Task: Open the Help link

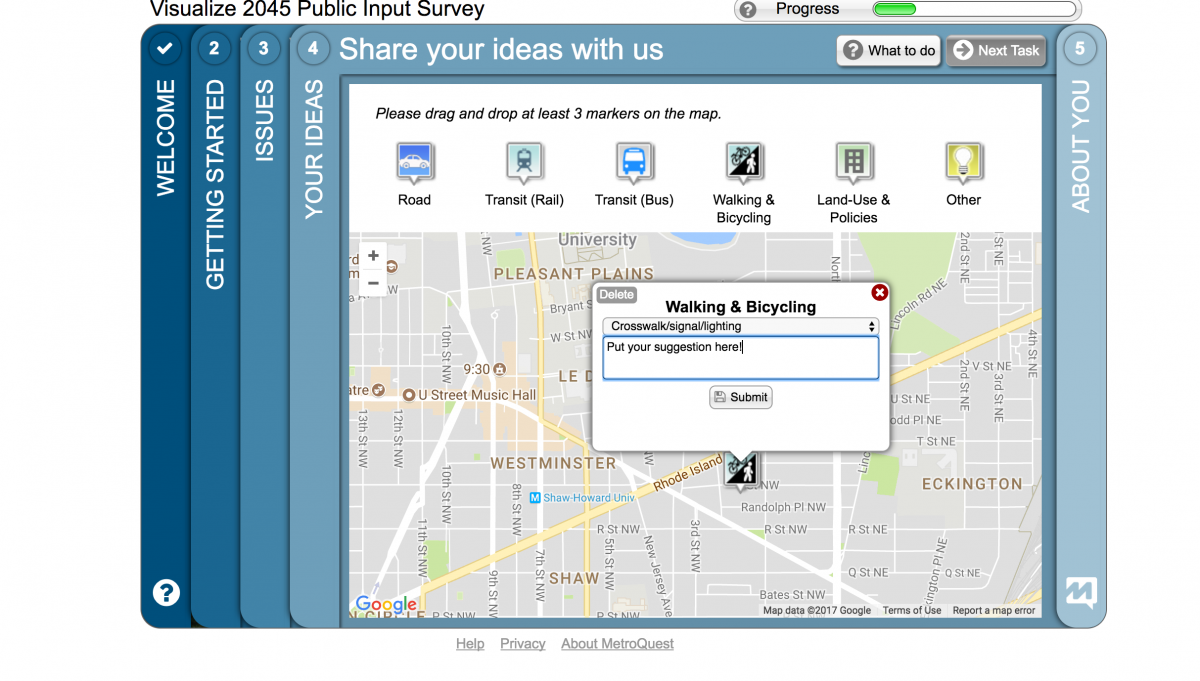Action: pyautogui.click(x=470, y=644)
